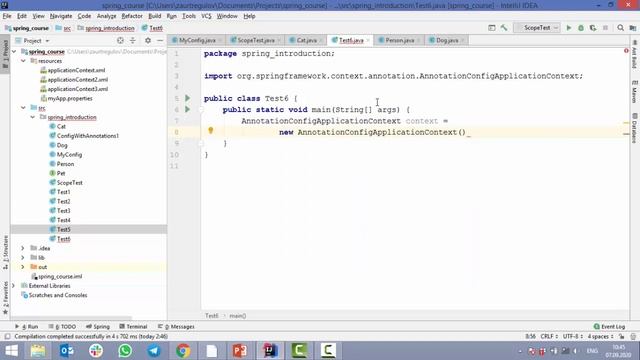Switch to the ScopeTest.java tab
The image size is (640, 360).
tap(256, 40)
